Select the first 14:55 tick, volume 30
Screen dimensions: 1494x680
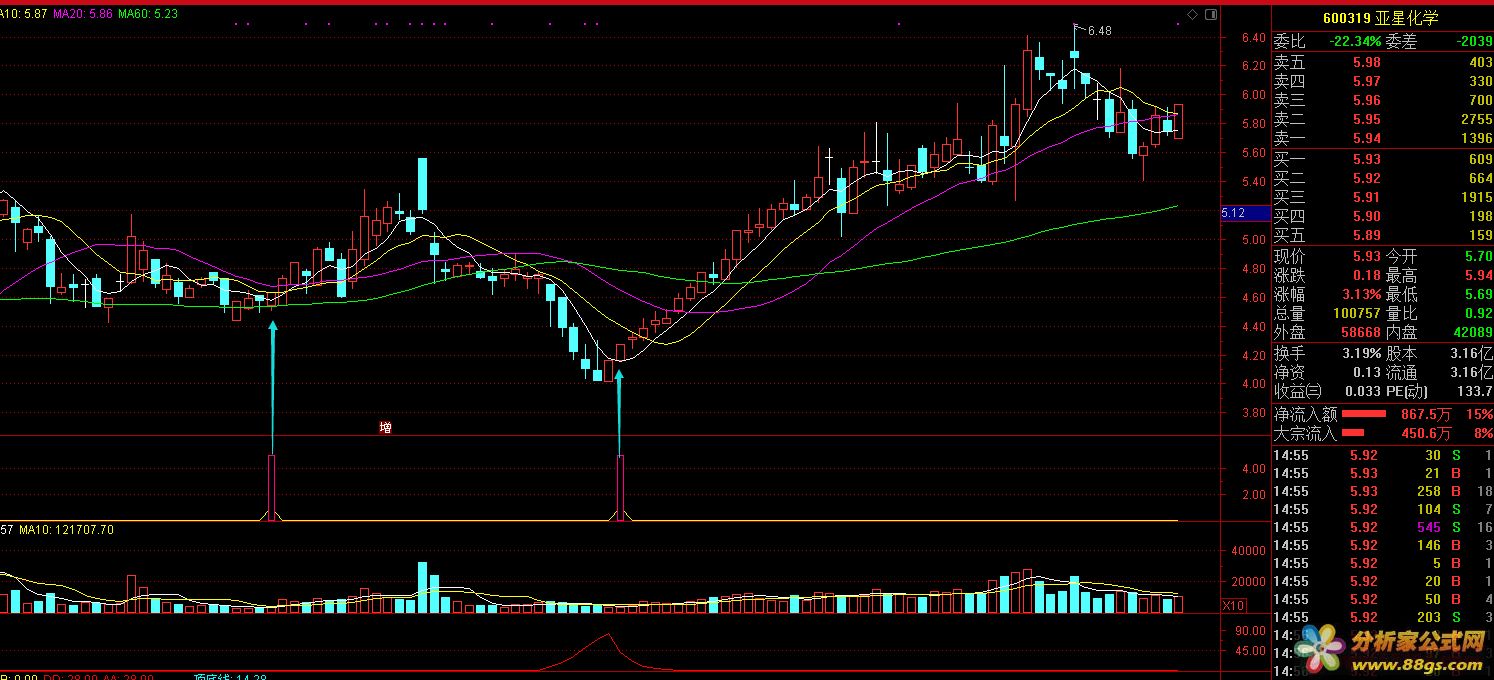click(x=1383, y=455)
